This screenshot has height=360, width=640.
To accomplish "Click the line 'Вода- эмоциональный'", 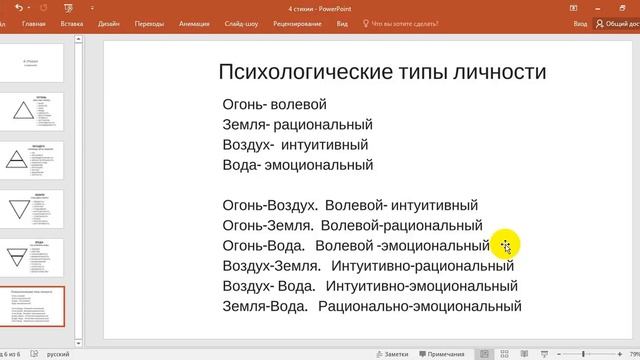I will tap(298, 165).
